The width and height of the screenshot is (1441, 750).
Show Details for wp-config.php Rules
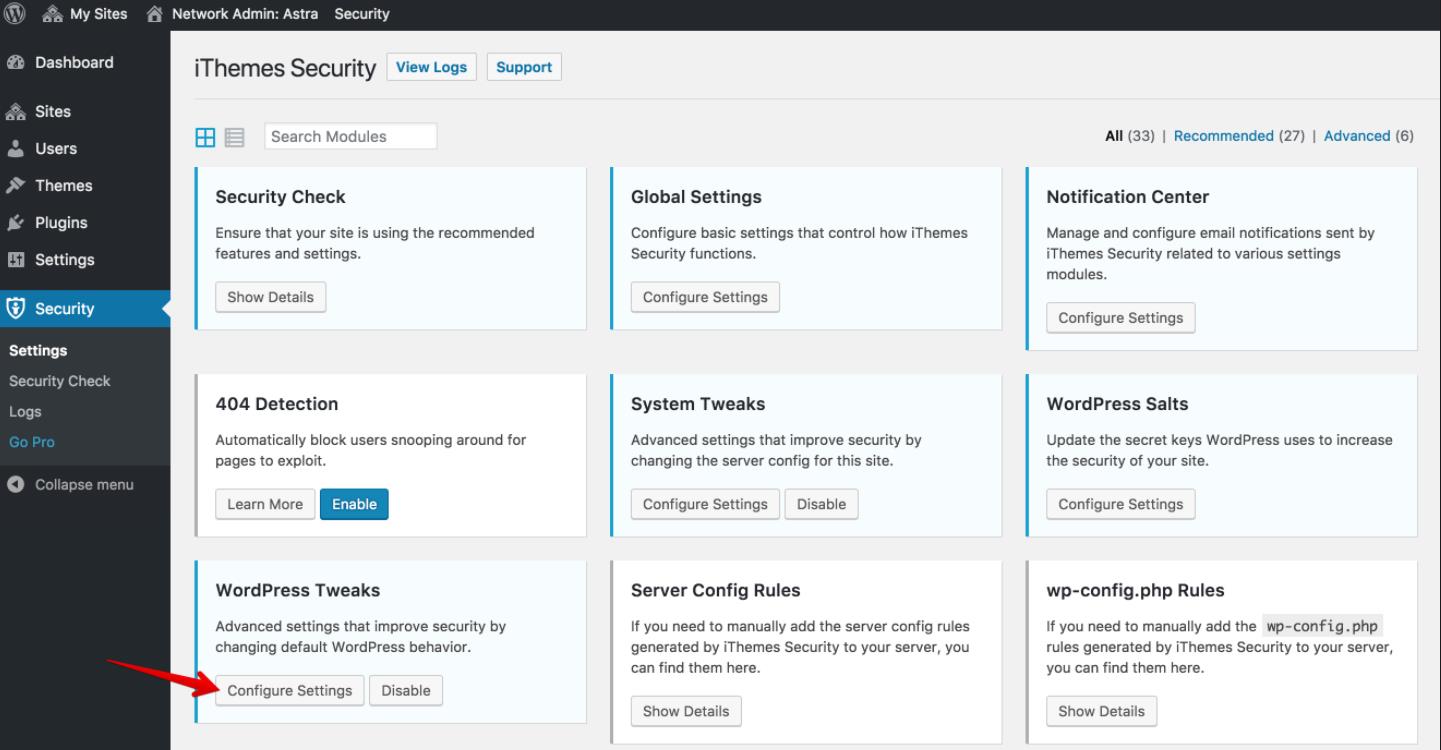(1101, 711)
